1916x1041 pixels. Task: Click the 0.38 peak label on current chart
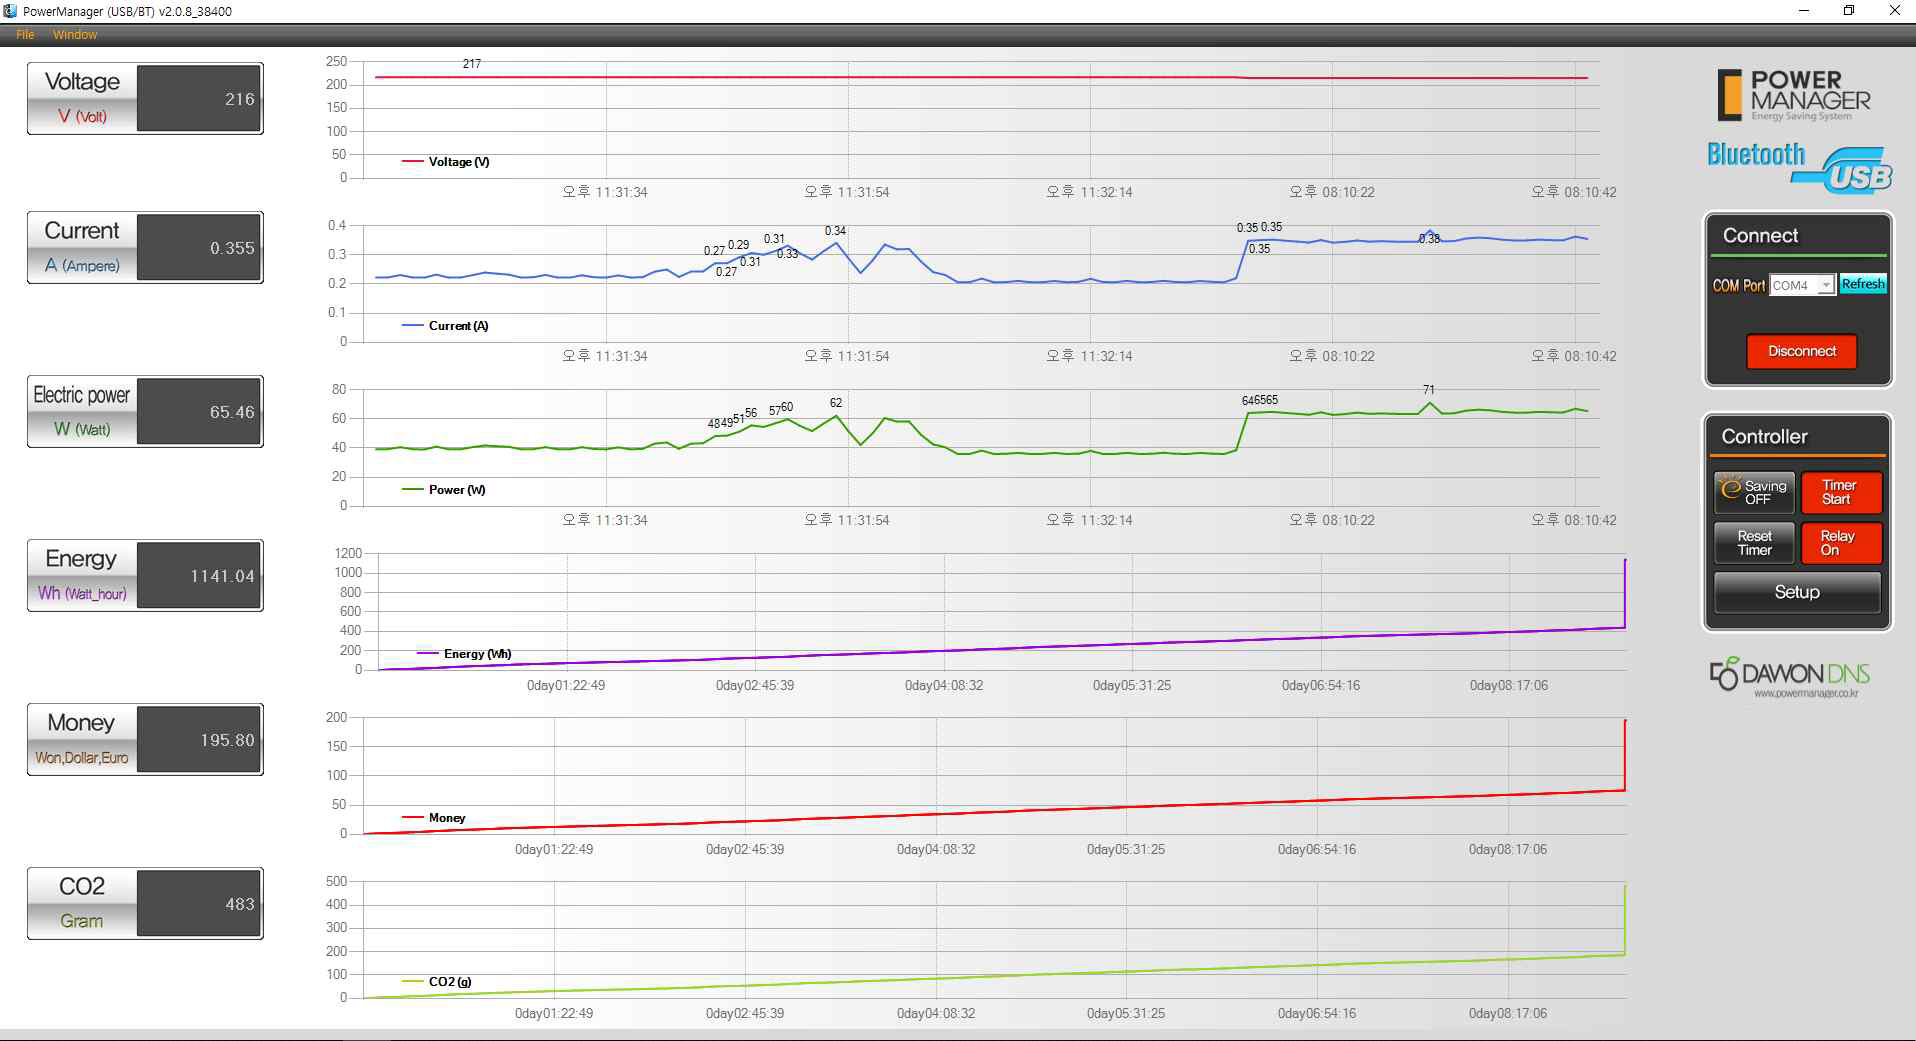tap(1430, 239)
